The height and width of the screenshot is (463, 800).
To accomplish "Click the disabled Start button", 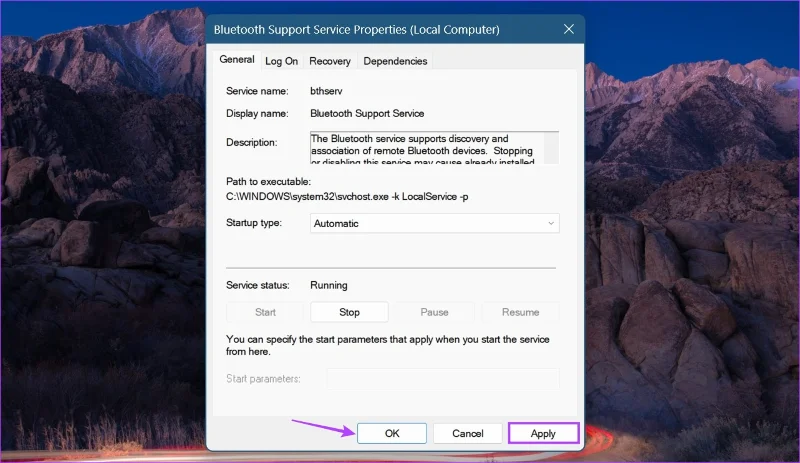I will pos(265,312).
